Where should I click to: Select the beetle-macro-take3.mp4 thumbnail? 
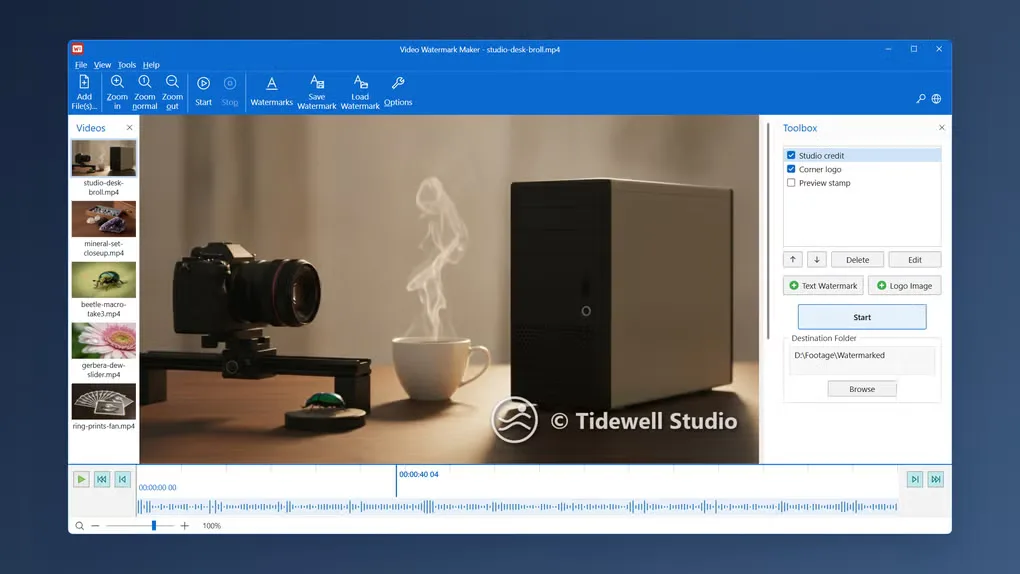[x=103, y=280]
